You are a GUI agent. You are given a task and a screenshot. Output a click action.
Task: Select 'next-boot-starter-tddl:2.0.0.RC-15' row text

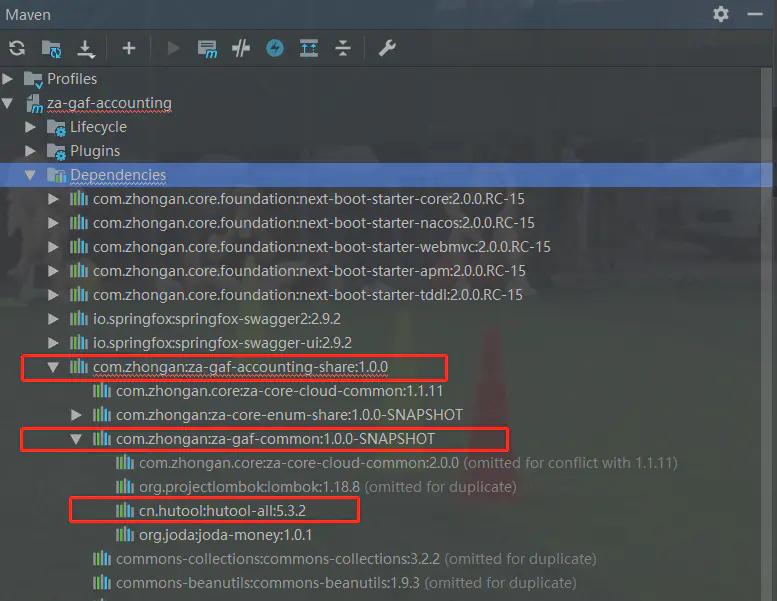[308, 295]
